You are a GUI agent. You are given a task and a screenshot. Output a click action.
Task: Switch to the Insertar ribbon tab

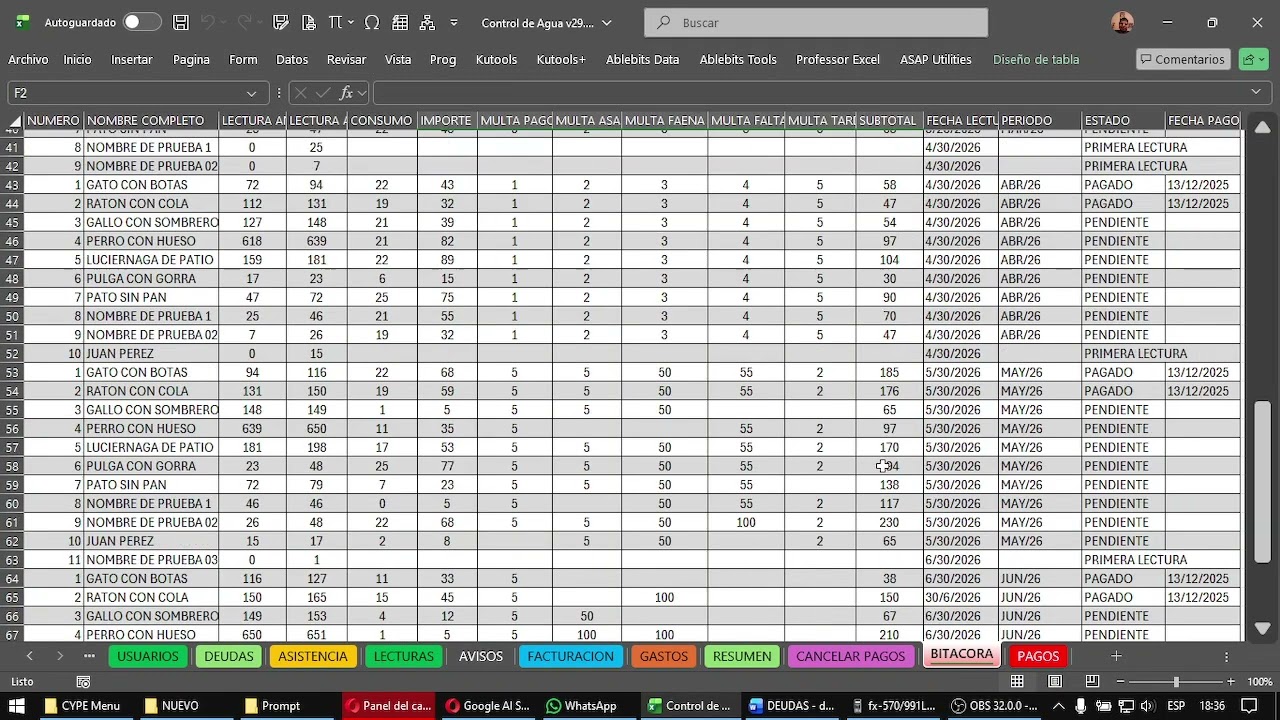(x=132, y=59)
